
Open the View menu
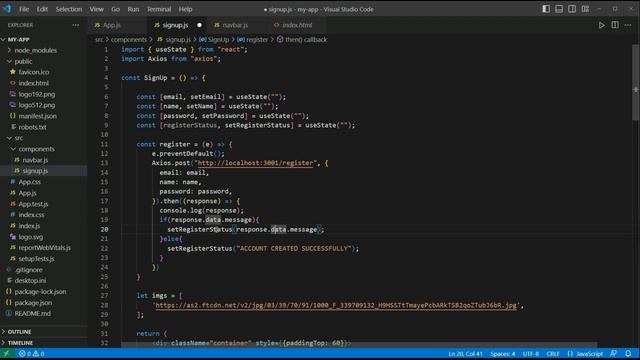(96, 9)
